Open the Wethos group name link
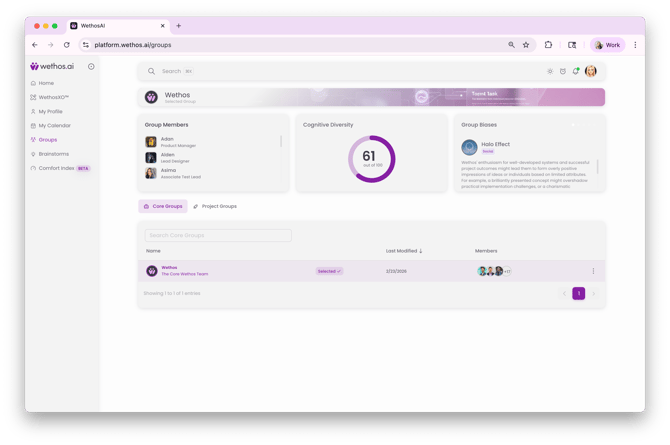This screenshot has height=445, width=670. (169, 267)
